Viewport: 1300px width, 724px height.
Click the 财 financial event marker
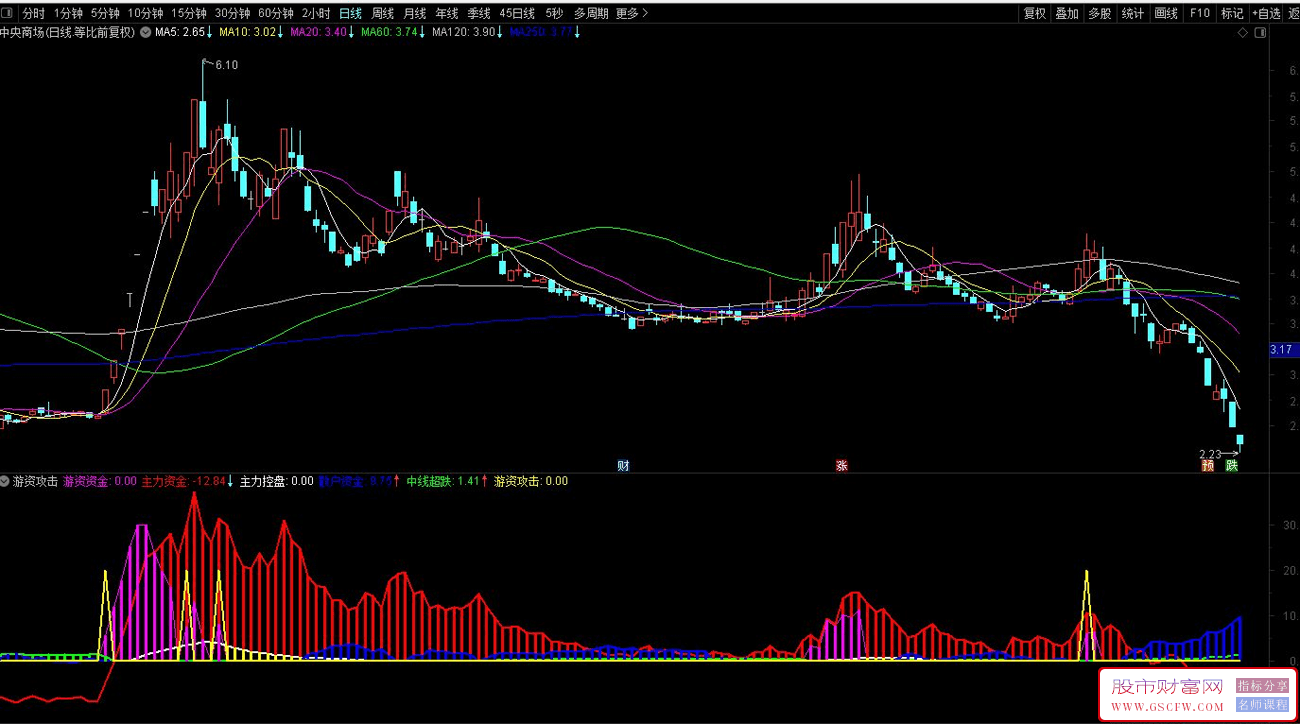click(623, 465)
